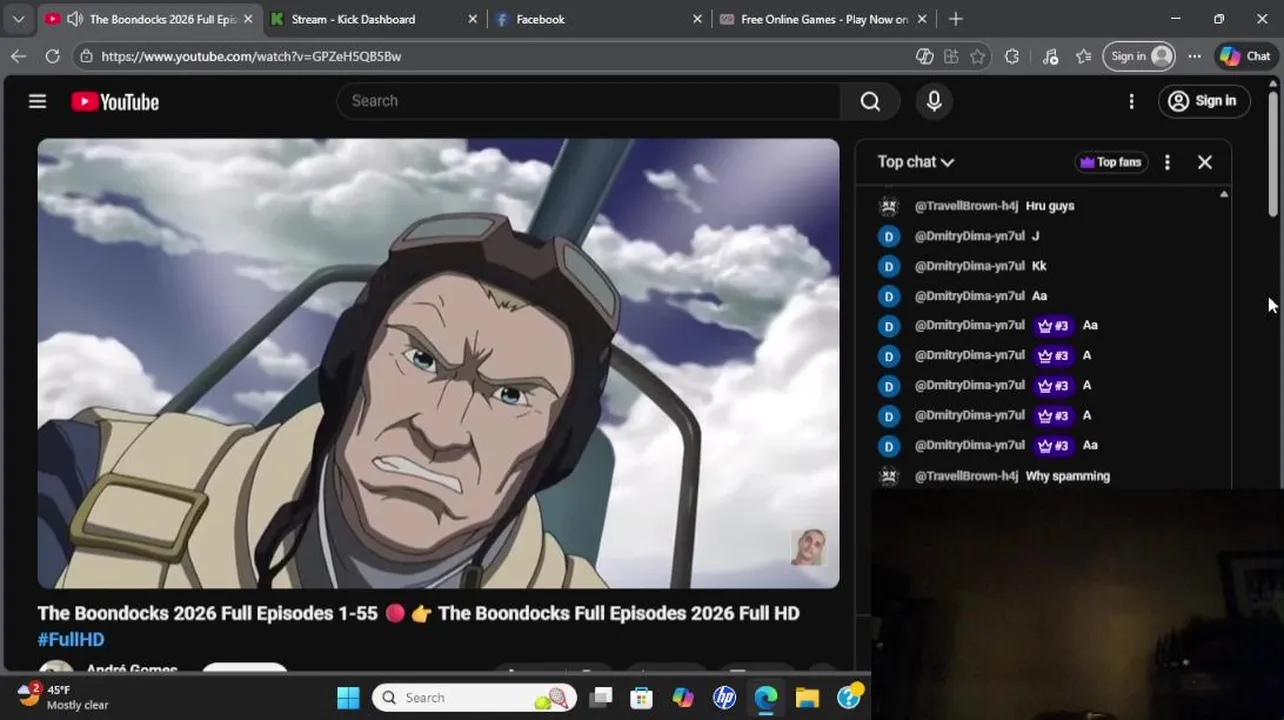The width and height of the screenshot is (1284, 720).
Task: Open Task View on the taskbar
Action: tap(600, 697)
